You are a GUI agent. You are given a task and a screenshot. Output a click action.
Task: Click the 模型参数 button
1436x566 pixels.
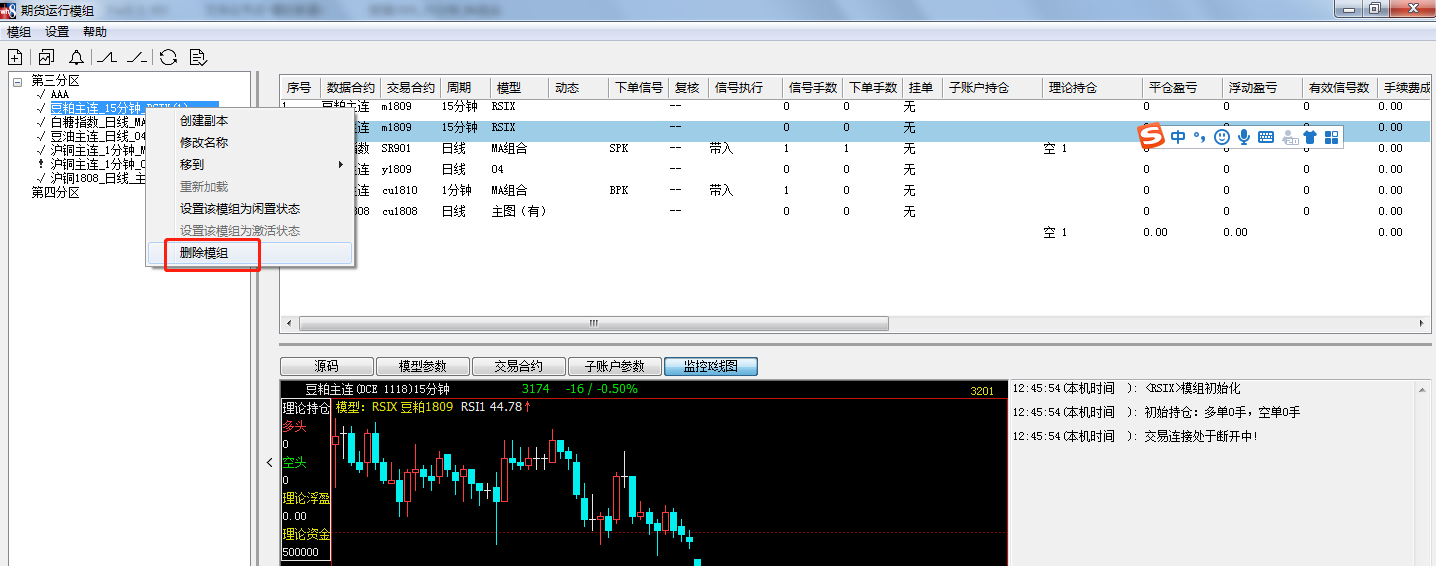coord(422,367)
